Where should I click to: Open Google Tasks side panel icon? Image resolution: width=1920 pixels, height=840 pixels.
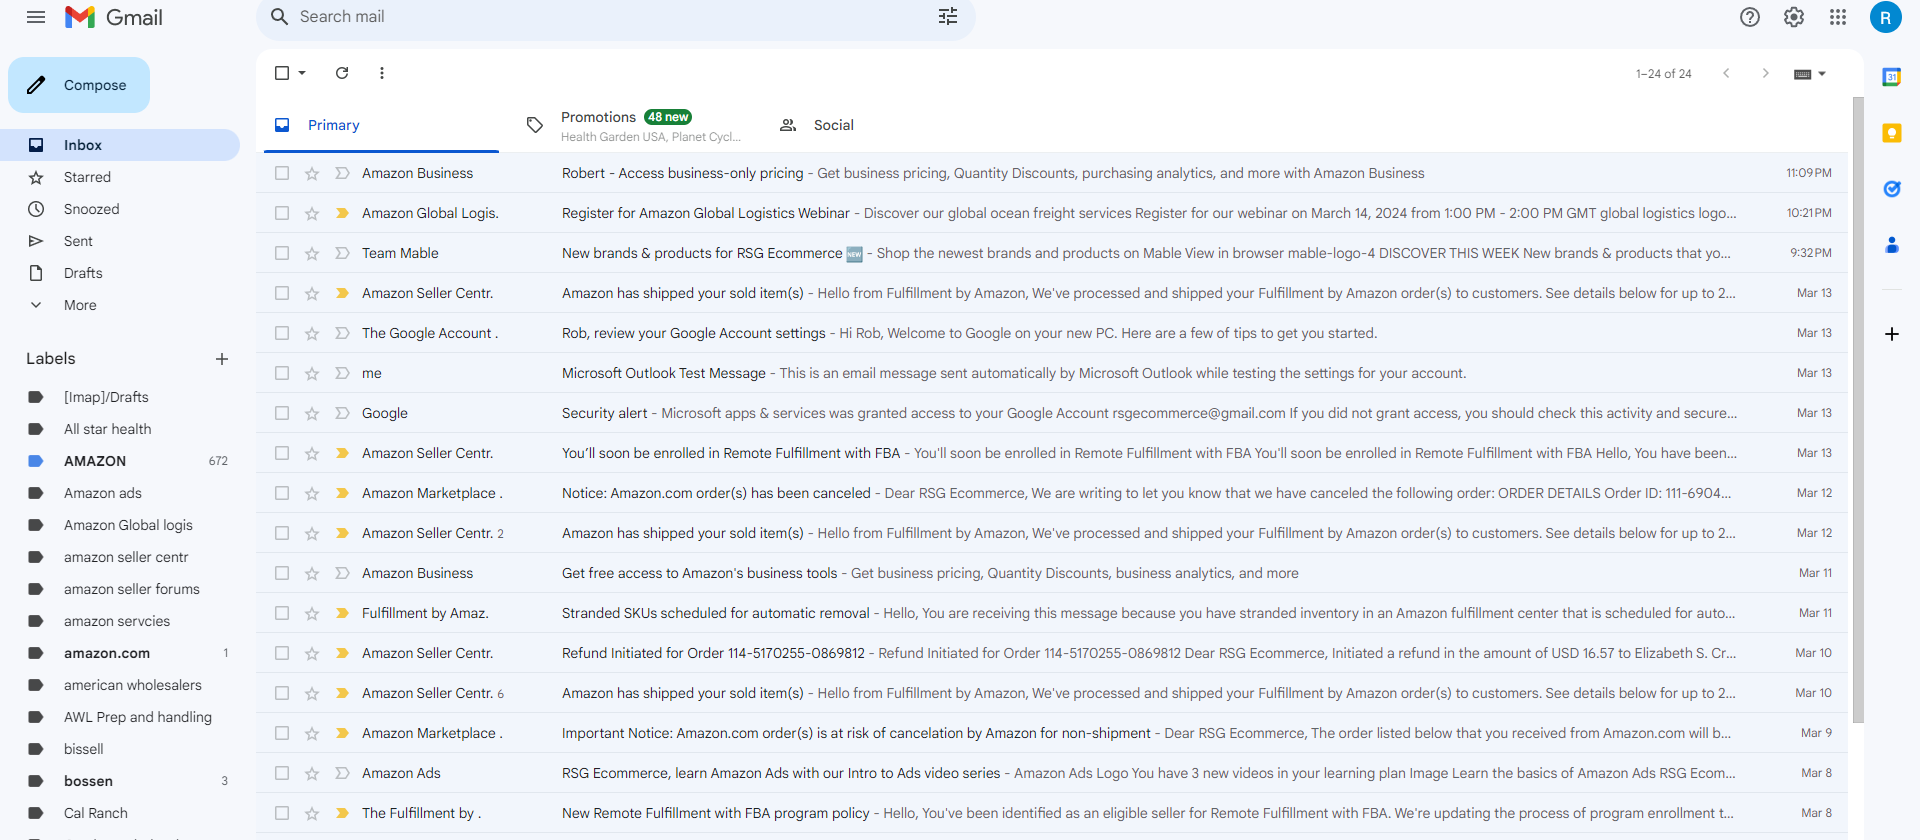pos(1892,189)
